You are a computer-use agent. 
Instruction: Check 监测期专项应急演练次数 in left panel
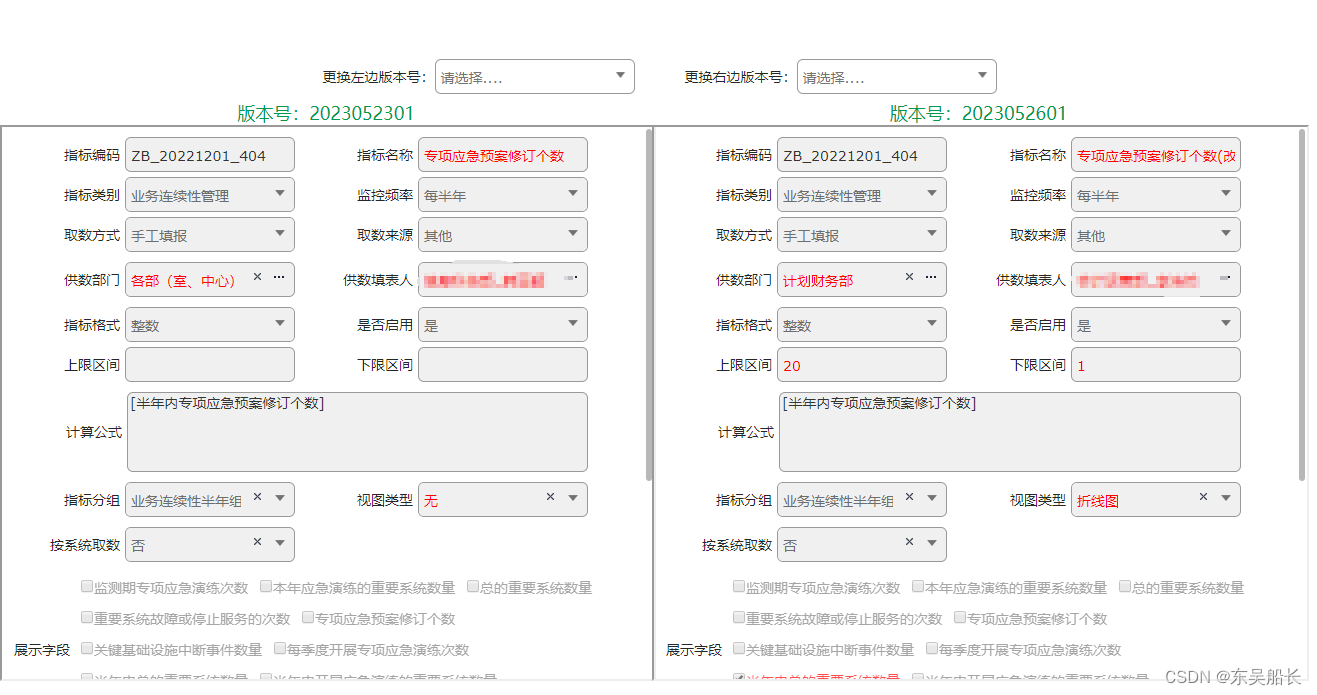tap(87, 586)
